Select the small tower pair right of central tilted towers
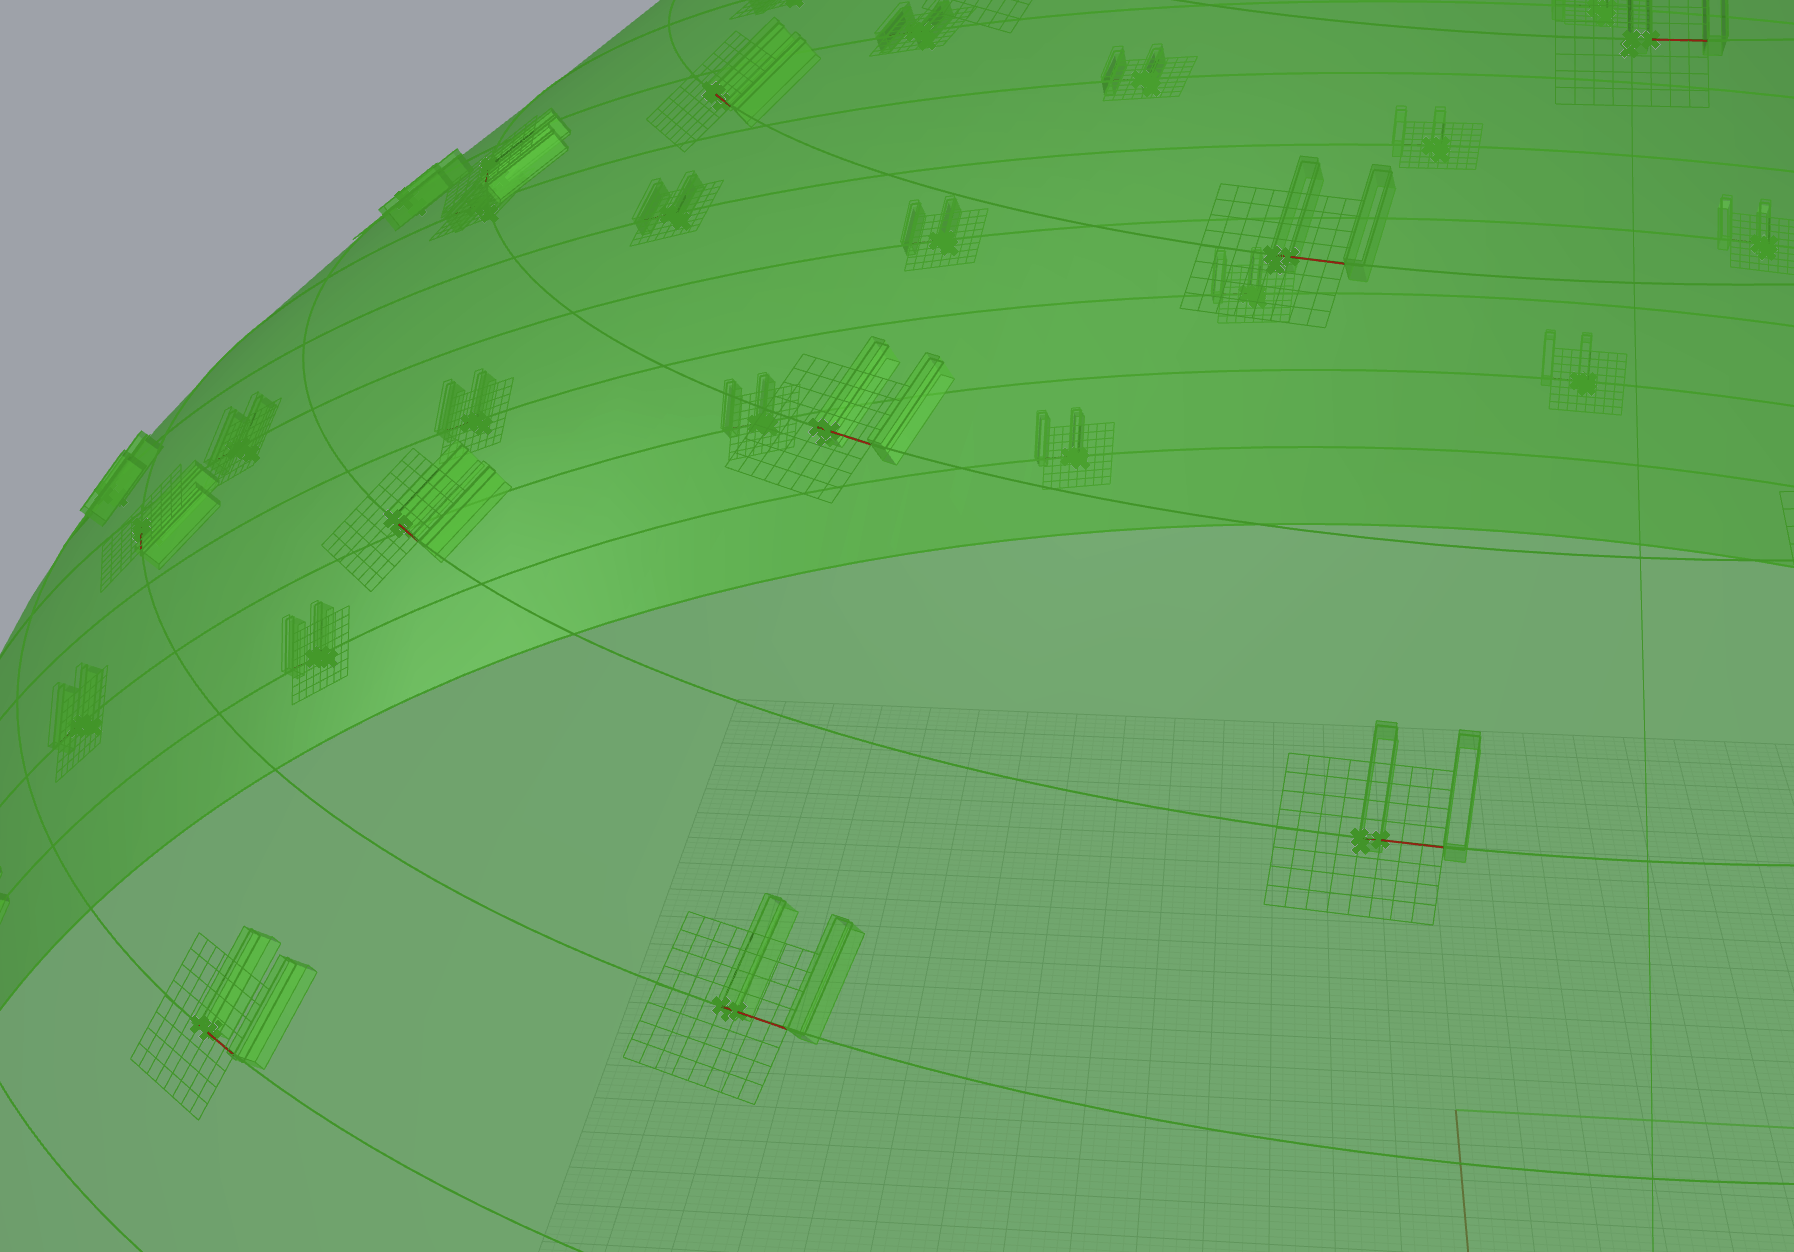 1060,438
